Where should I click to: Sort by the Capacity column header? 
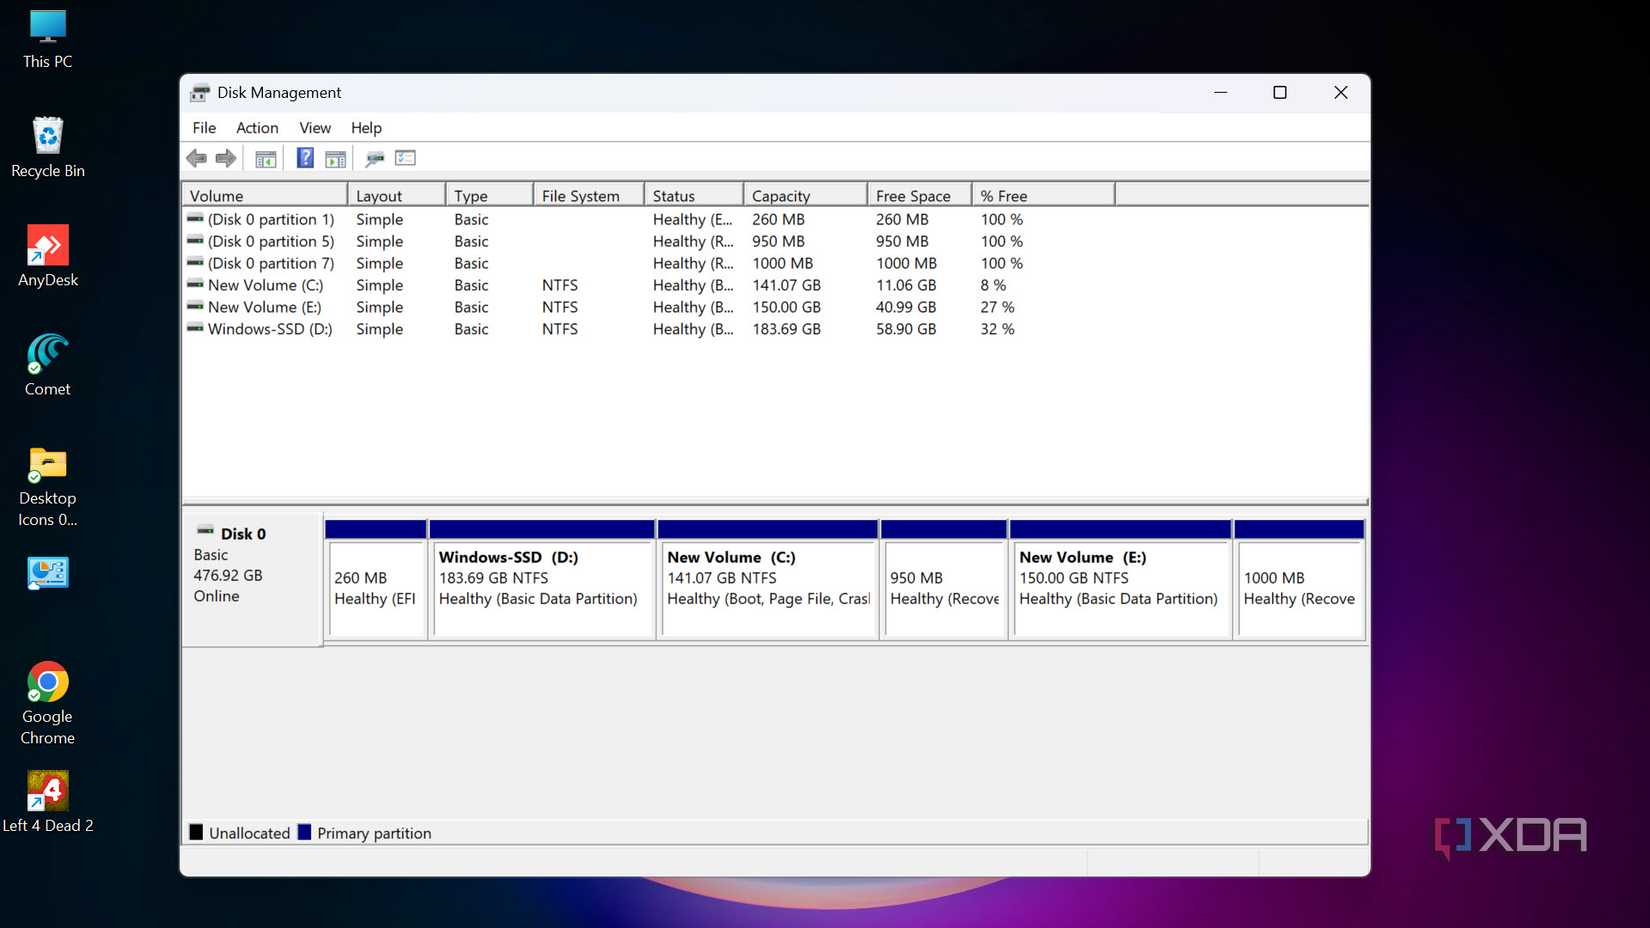coord(805,195)
